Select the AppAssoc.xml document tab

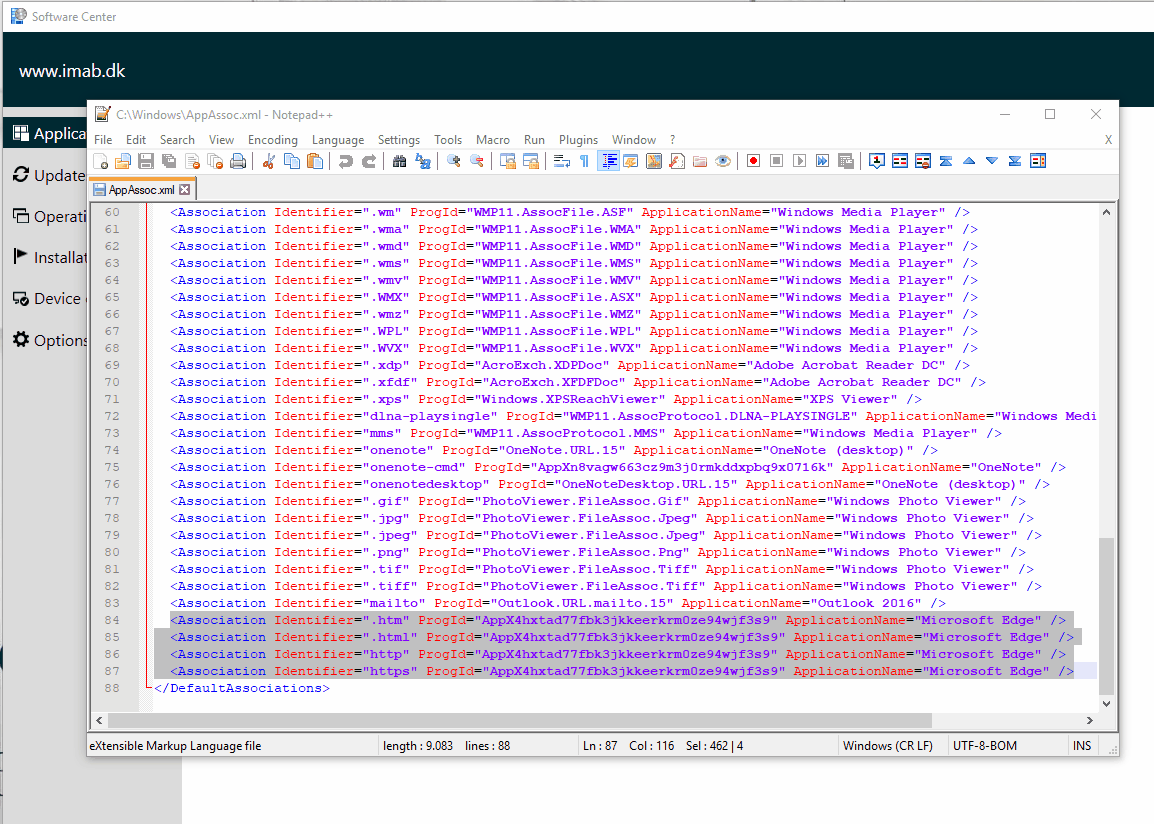(141, 190)
